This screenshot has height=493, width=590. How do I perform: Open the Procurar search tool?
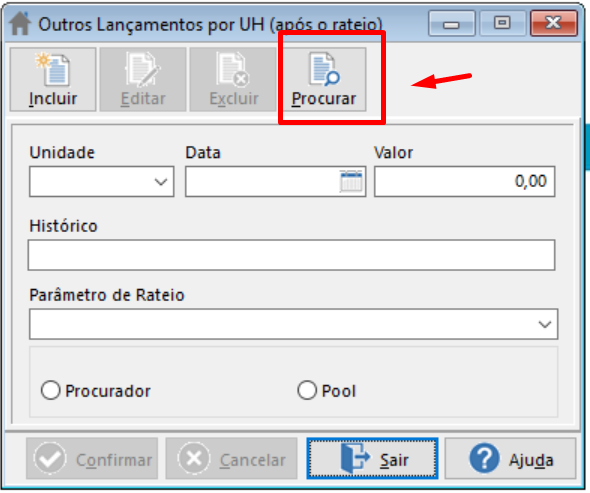pyautogui.click(x=324, y=79)
